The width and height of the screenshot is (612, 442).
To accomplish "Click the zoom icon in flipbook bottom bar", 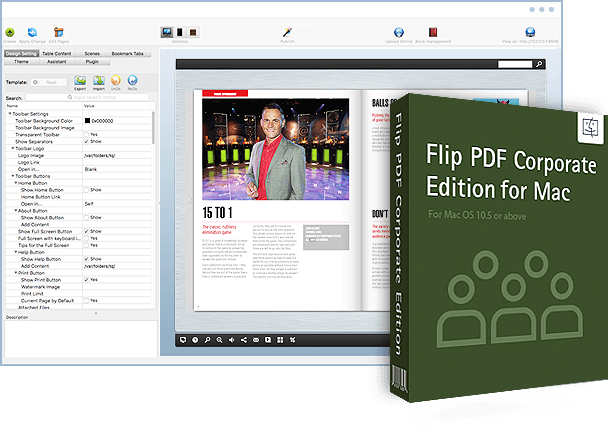I will [x=219, y=340].
